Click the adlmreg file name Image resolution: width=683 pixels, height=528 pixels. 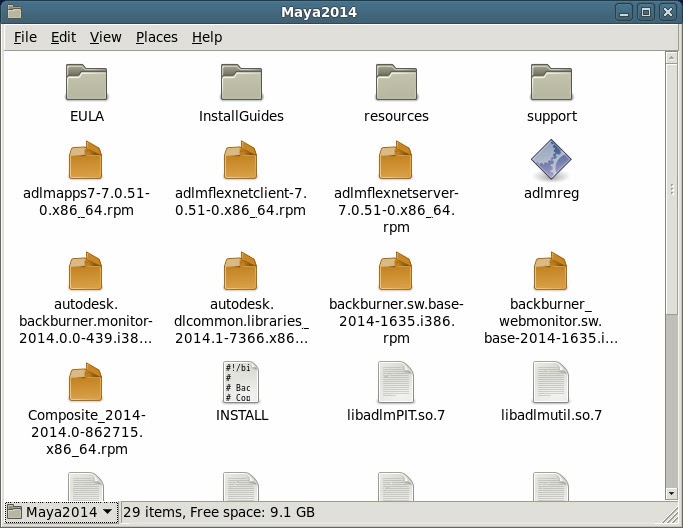551,193
